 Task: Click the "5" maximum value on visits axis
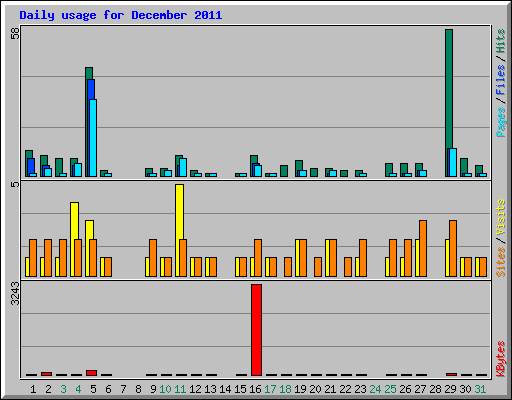click(x=15, y=184)
